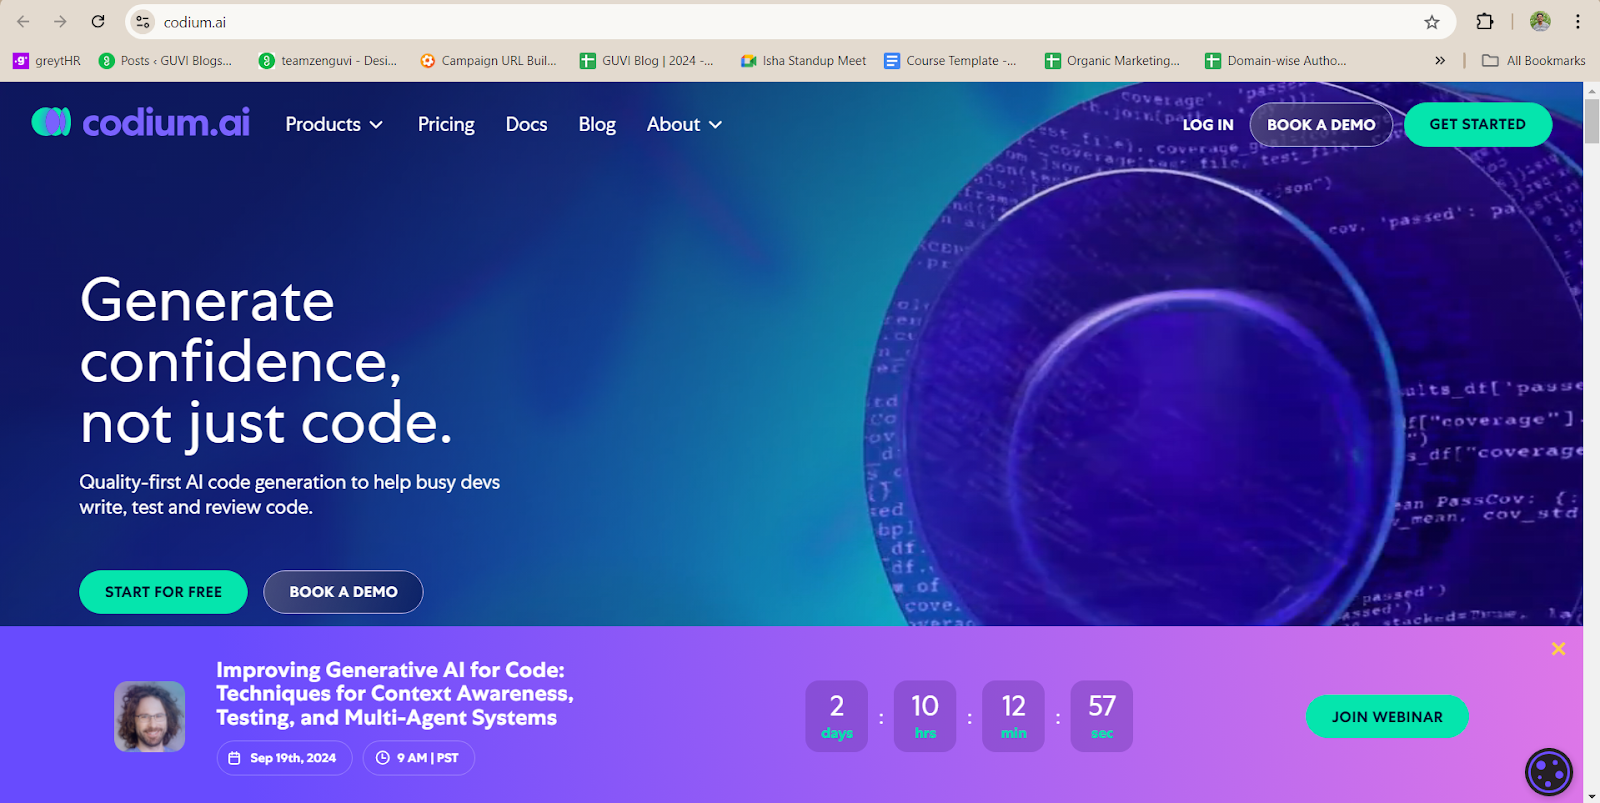Viewport: 1600px width, 803px height.
Task: Open the Chrome profile avatar
Action: 1540,22
